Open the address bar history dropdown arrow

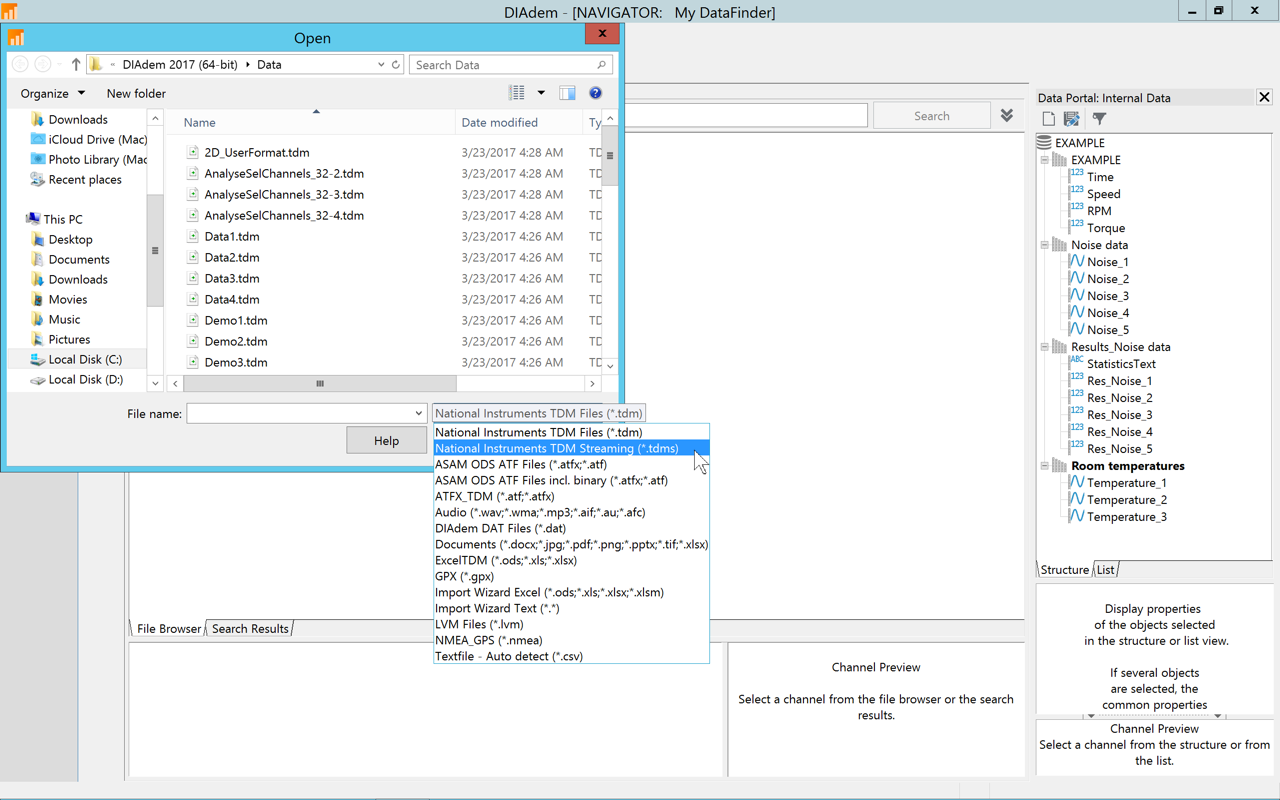(x=381, y=64)
